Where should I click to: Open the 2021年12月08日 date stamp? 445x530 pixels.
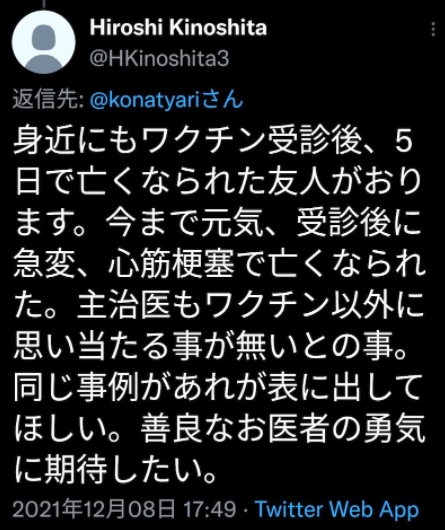click(94, 509)
